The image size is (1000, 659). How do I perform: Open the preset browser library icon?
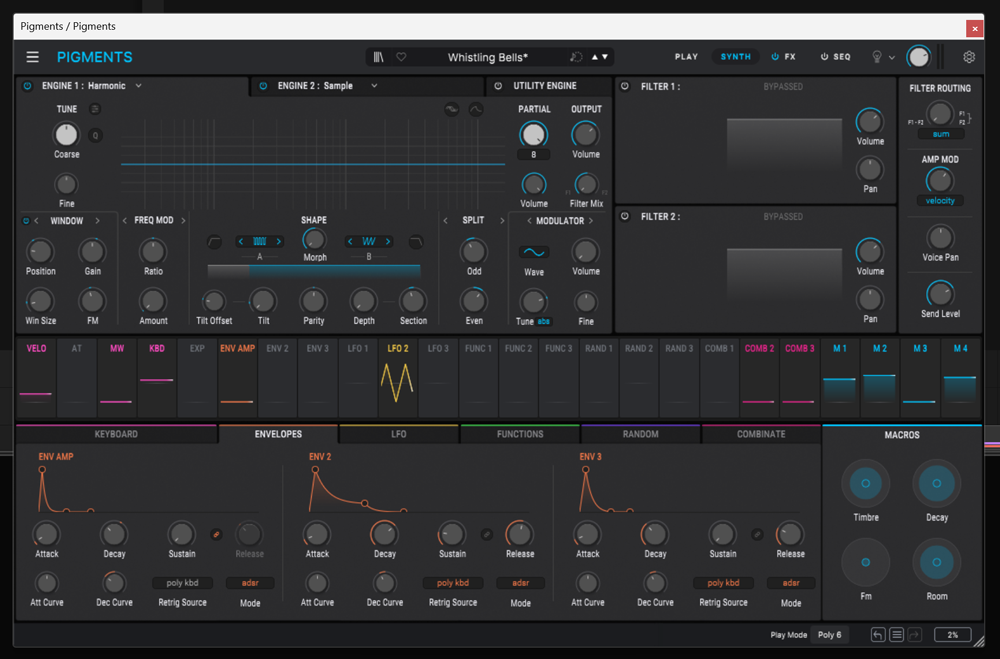[x=378, y=57]
